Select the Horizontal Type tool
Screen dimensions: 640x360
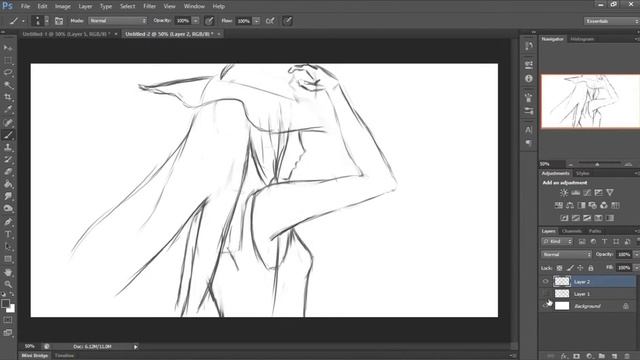(8, 234)
